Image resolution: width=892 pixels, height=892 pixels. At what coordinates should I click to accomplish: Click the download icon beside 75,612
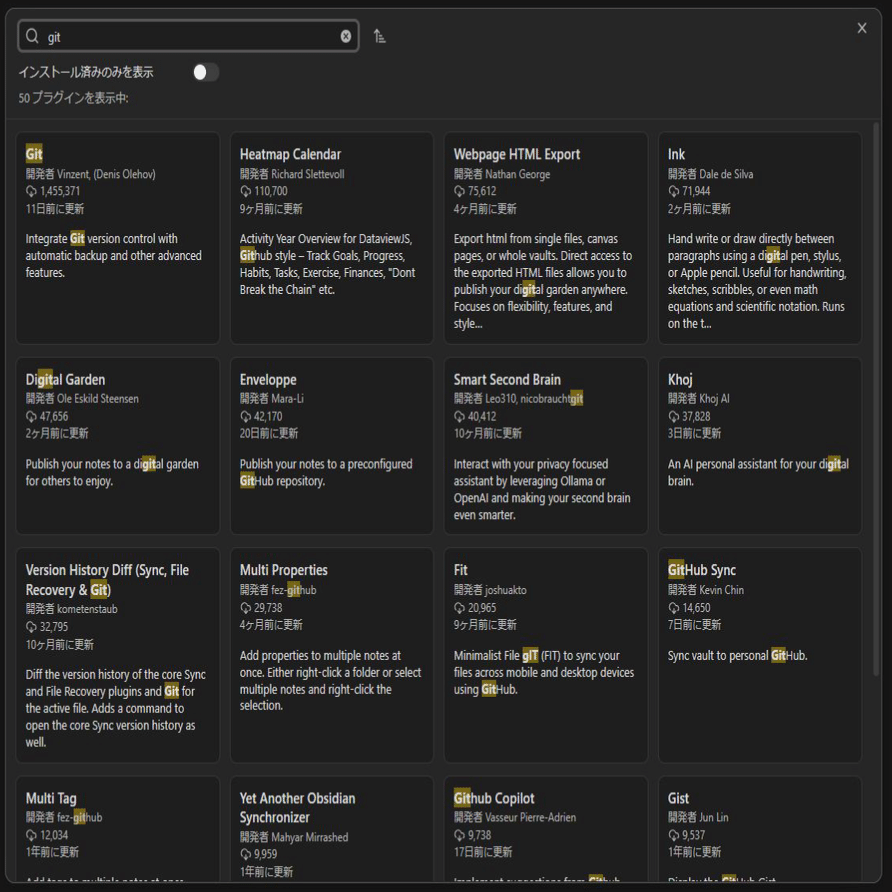click(459, 191)
